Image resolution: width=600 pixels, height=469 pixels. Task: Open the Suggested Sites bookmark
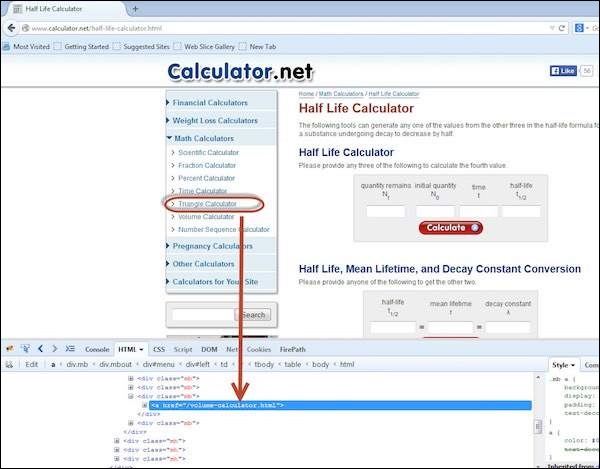142,47
